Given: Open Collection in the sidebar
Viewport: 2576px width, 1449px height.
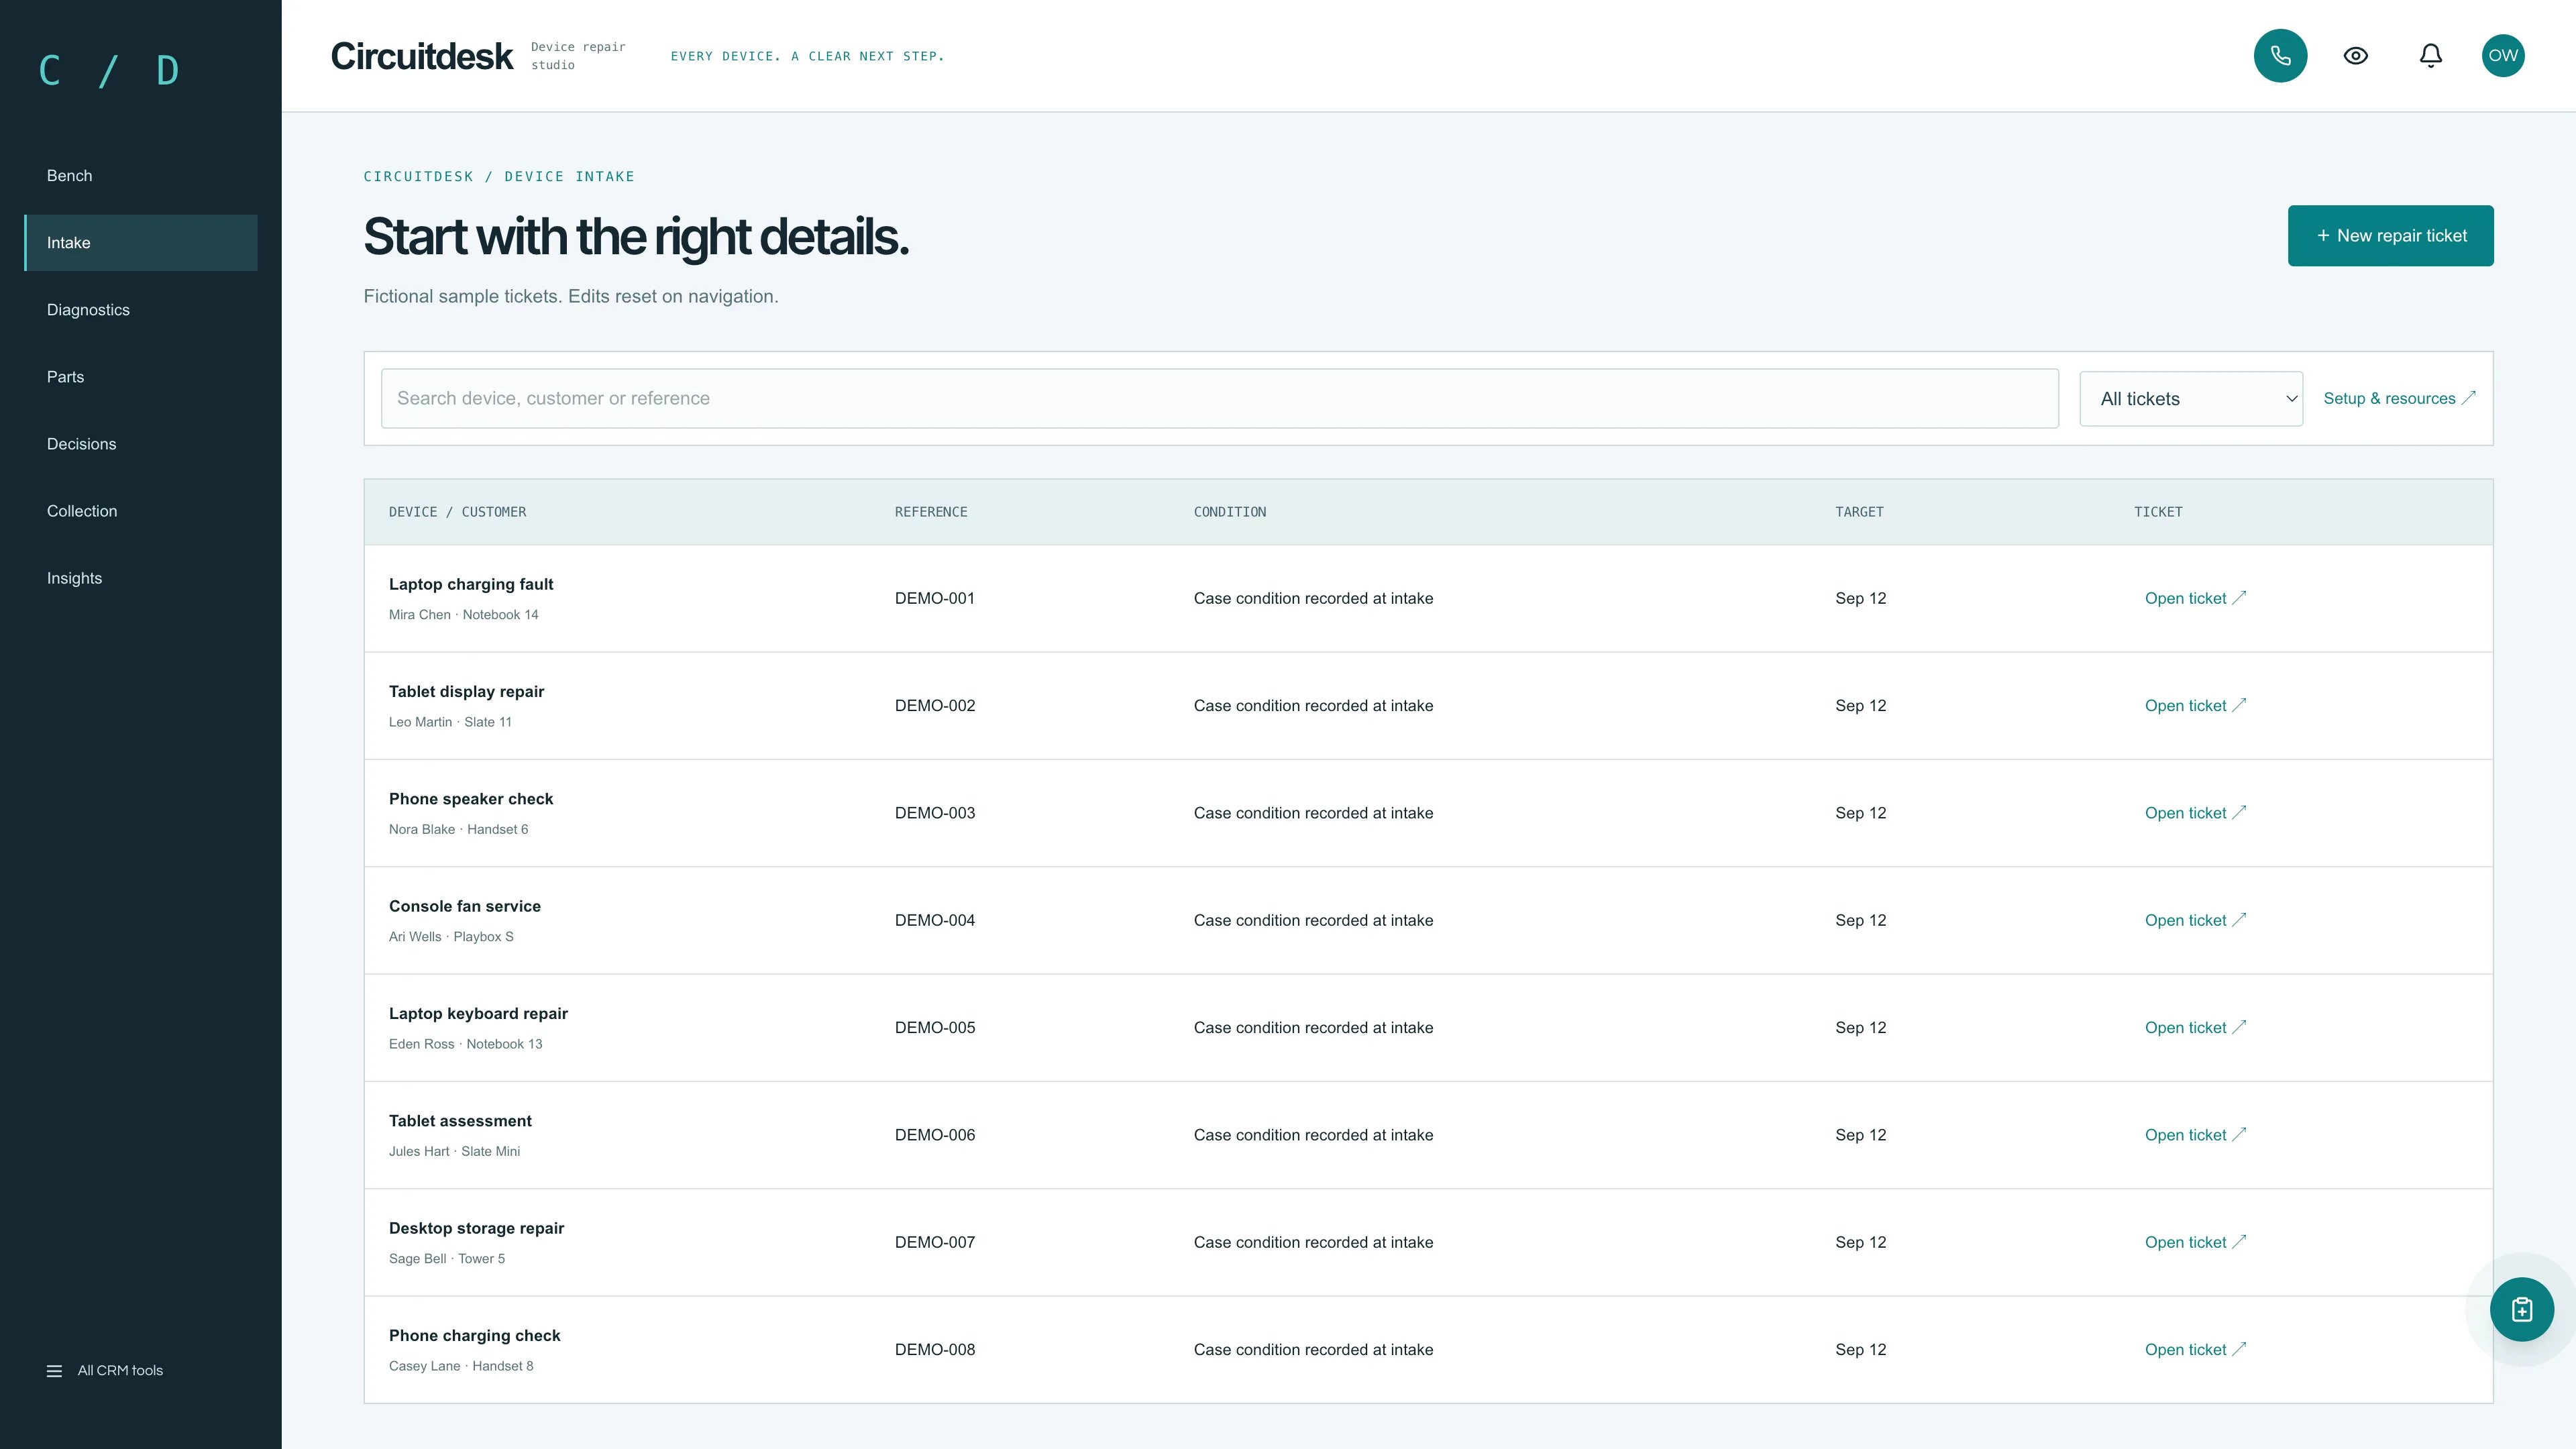Looking at the screenshot, I should coord(141,511).
